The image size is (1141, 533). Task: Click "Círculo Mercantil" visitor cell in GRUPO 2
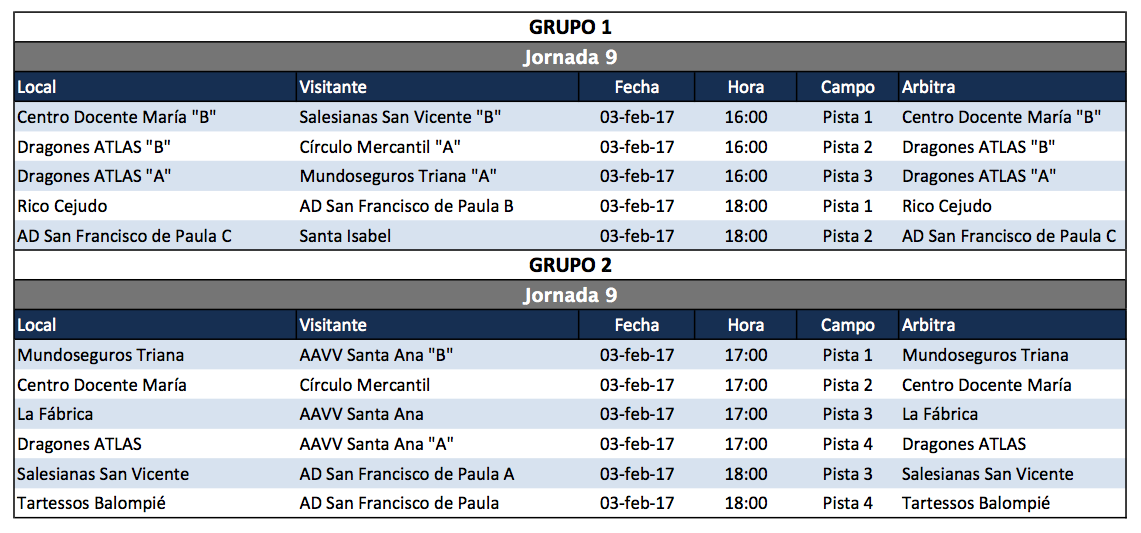tap(365, 385)
